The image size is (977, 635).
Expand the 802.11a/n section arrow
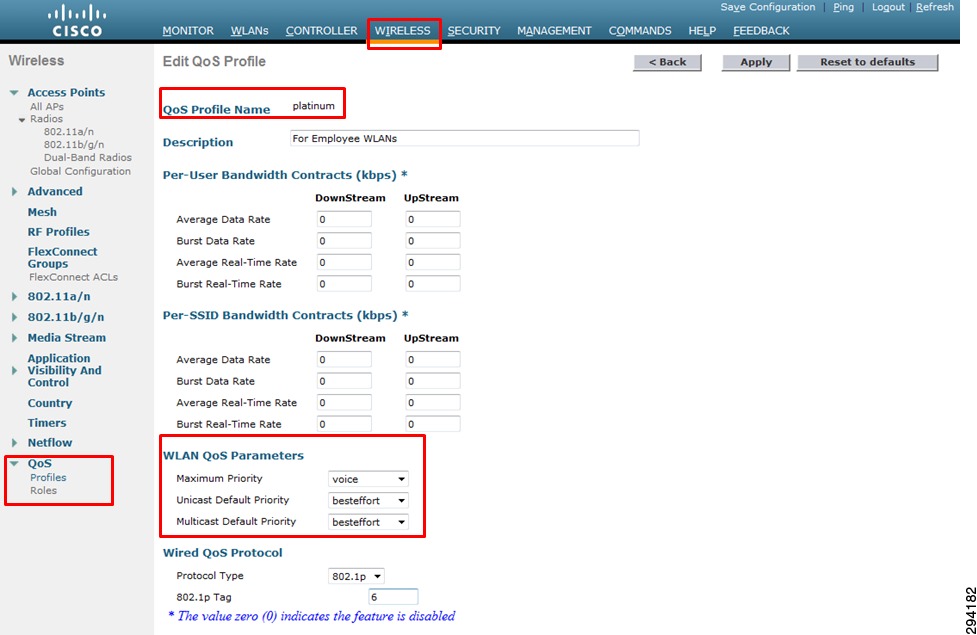(14, 297)
